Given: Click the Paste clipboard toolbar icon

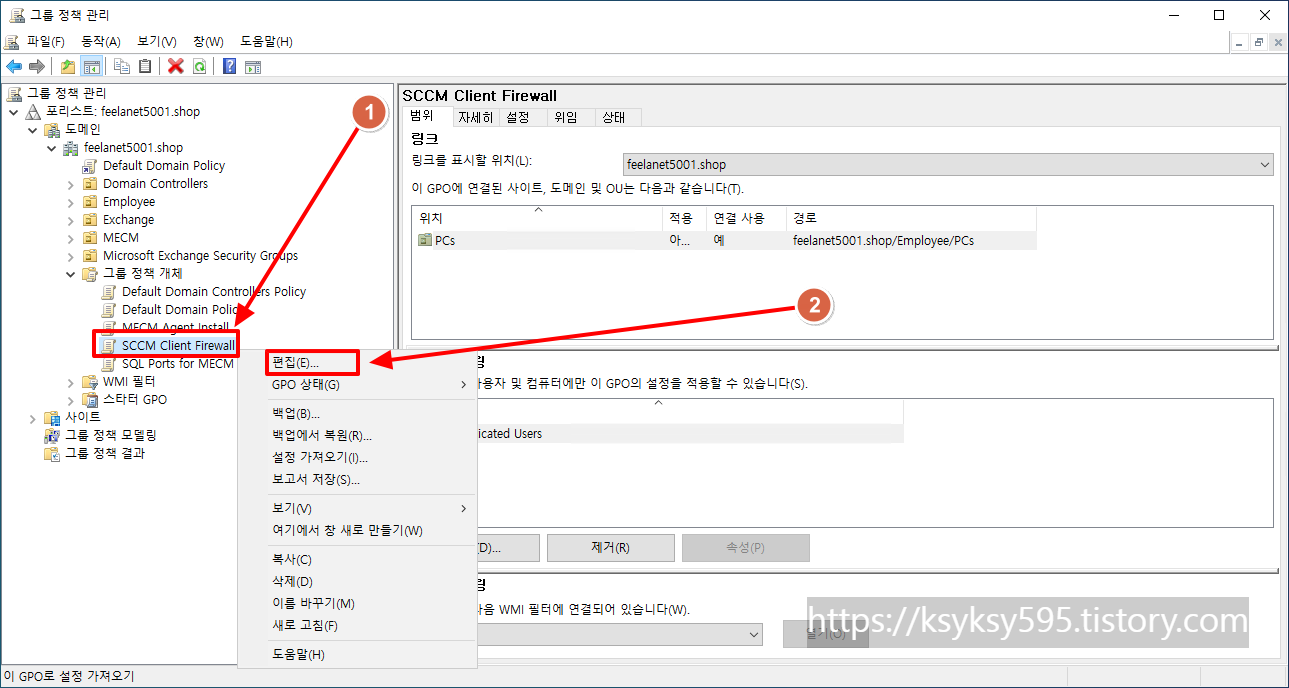Looking at the screenshot, I should [x=145, y=66].
